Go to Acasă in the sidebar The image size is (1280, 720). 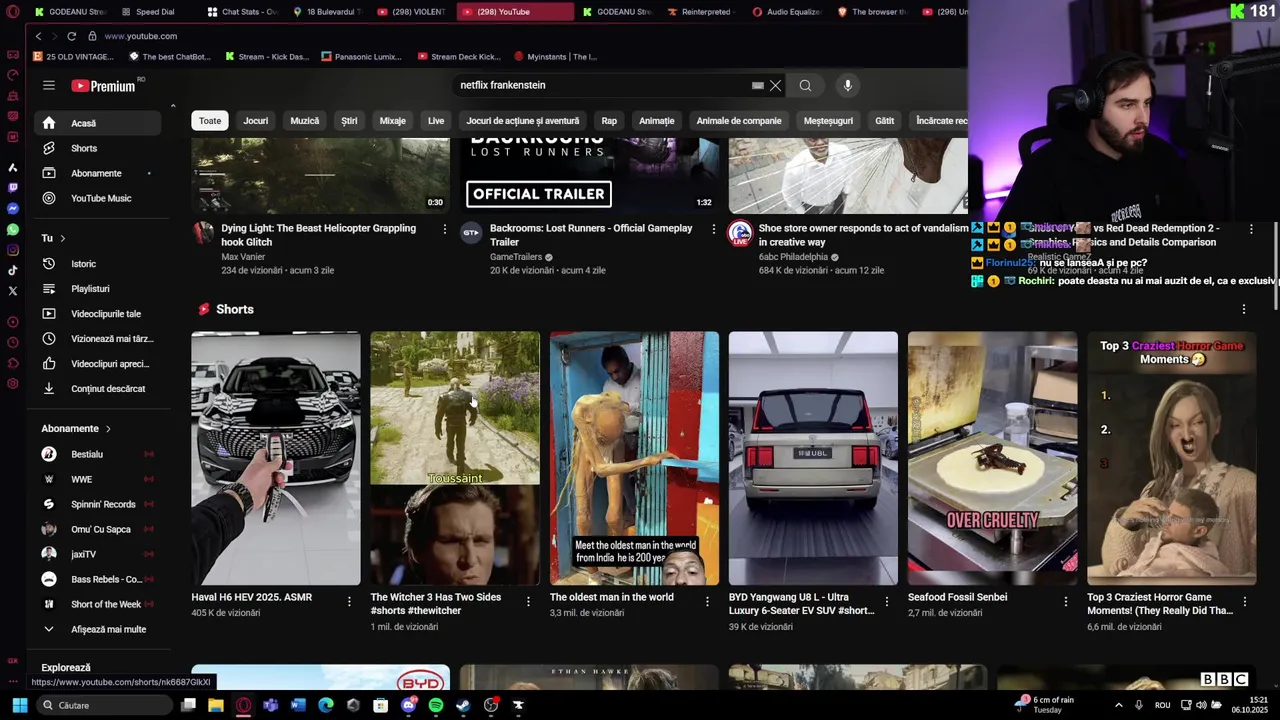[97, 123]
